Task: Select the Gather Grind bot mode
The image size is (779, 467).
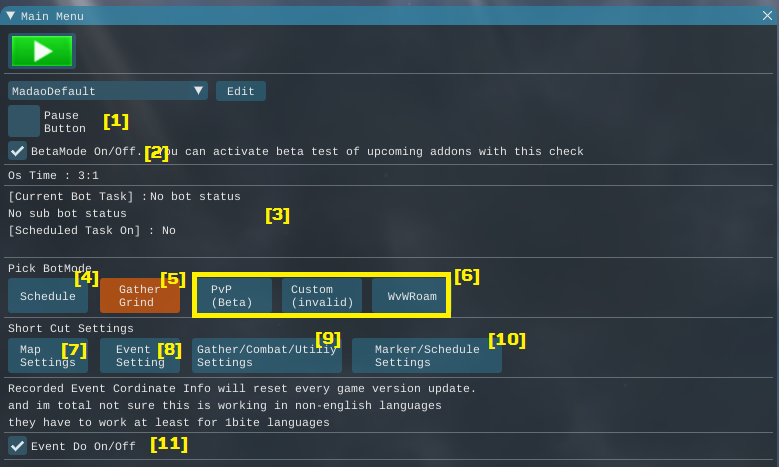Action: click(140, 296)
